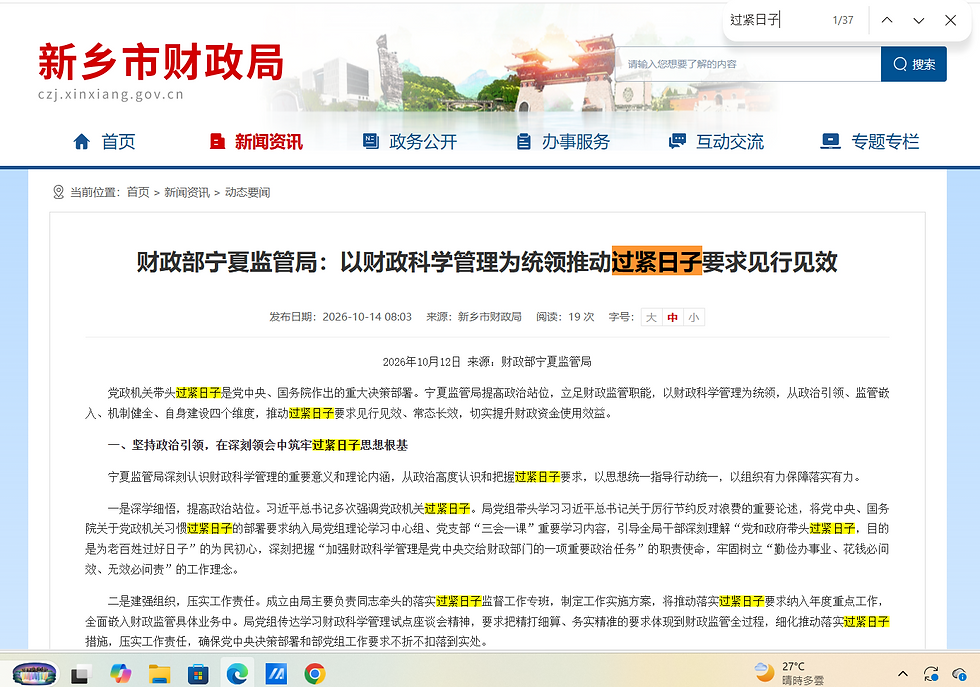The image size is (980, 687).
Task: Click the blue 搜索 search button
Action: (913, 64)
